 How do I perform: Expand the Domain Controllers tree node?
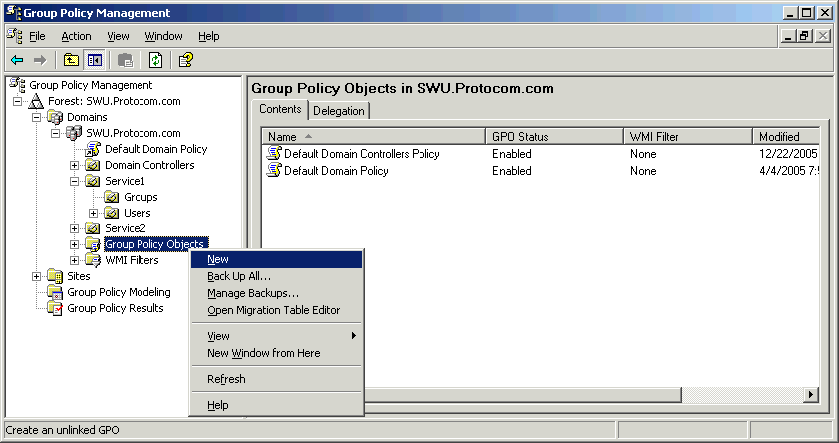75,165
